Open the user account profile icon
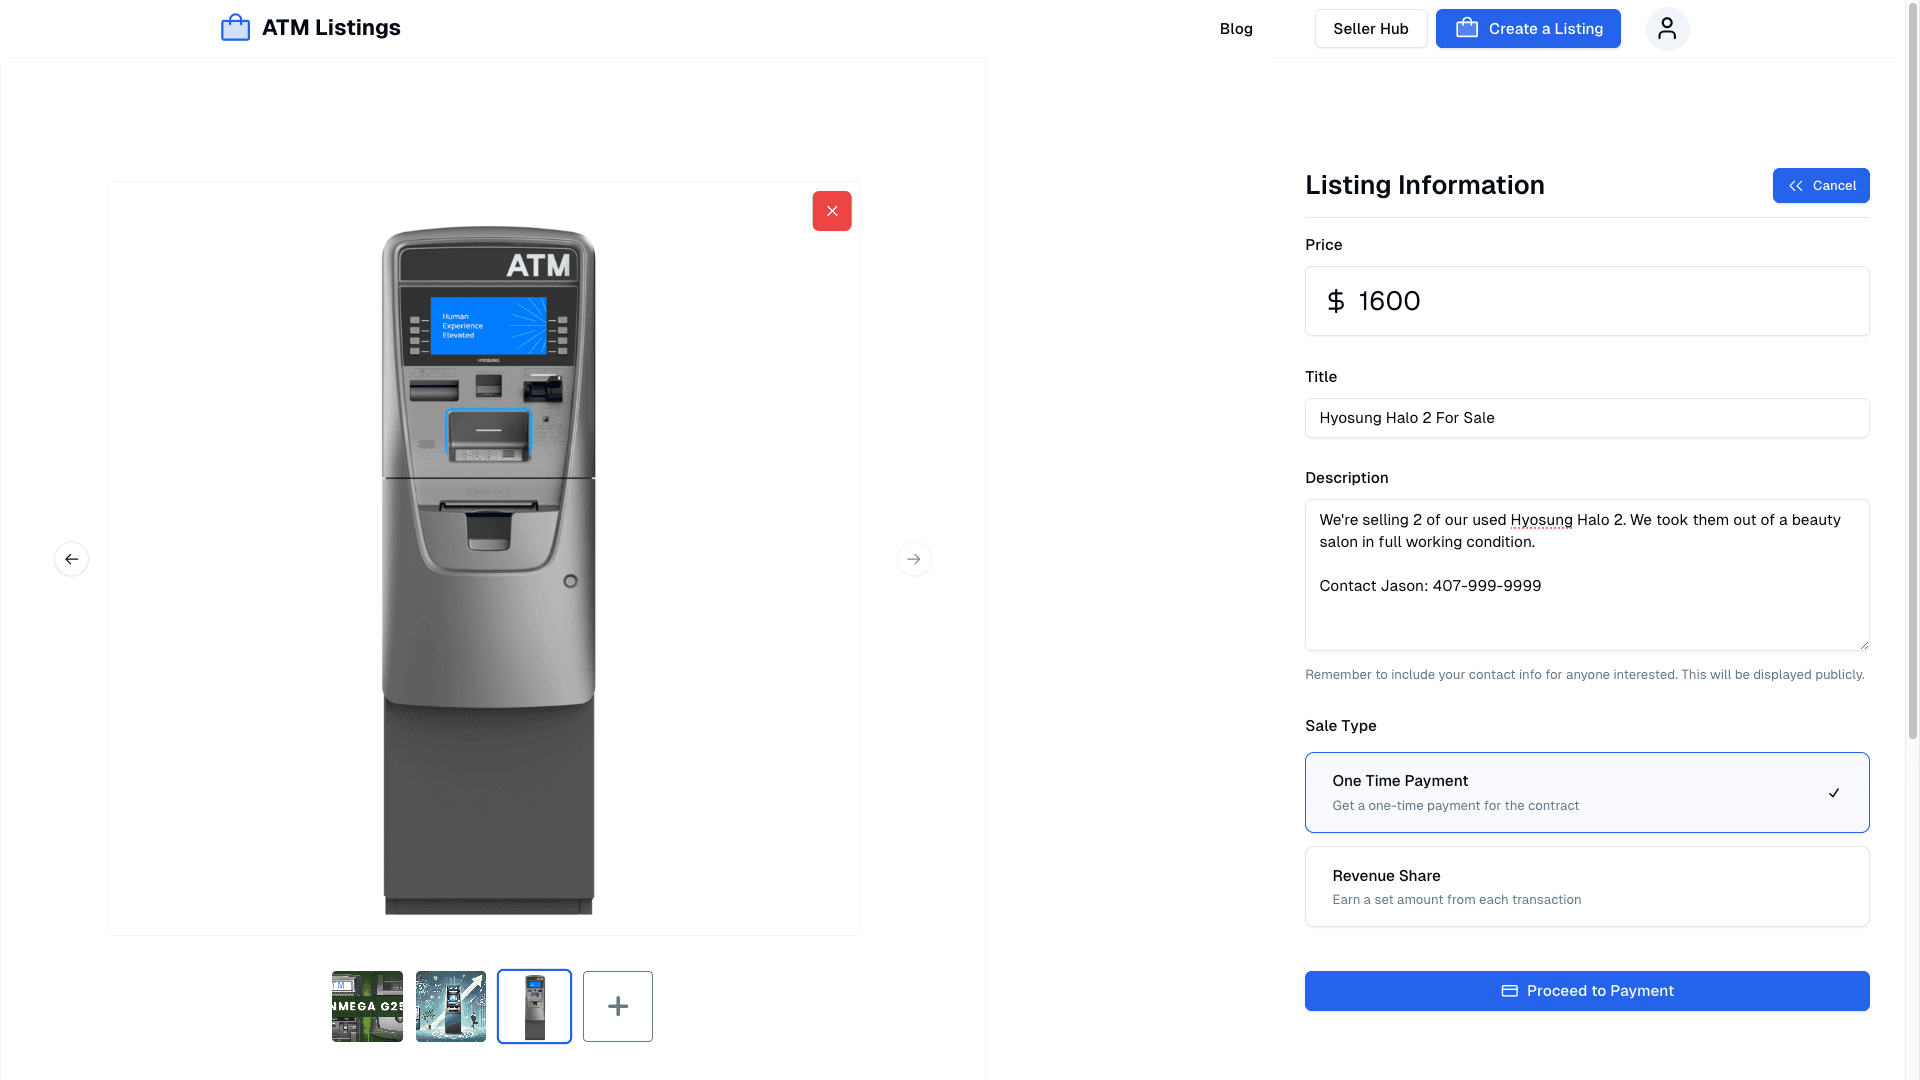 tap(1667, 29)
